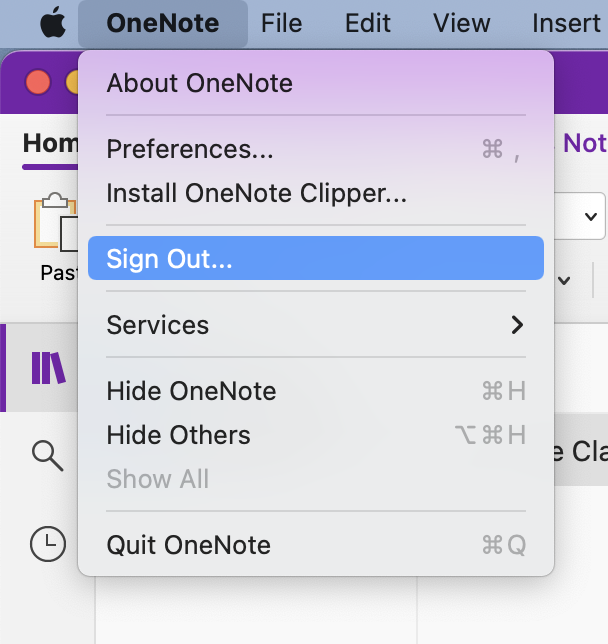
Task: Click the search magnifier icon
Action: pyautogui.click(x=47, y=456)
